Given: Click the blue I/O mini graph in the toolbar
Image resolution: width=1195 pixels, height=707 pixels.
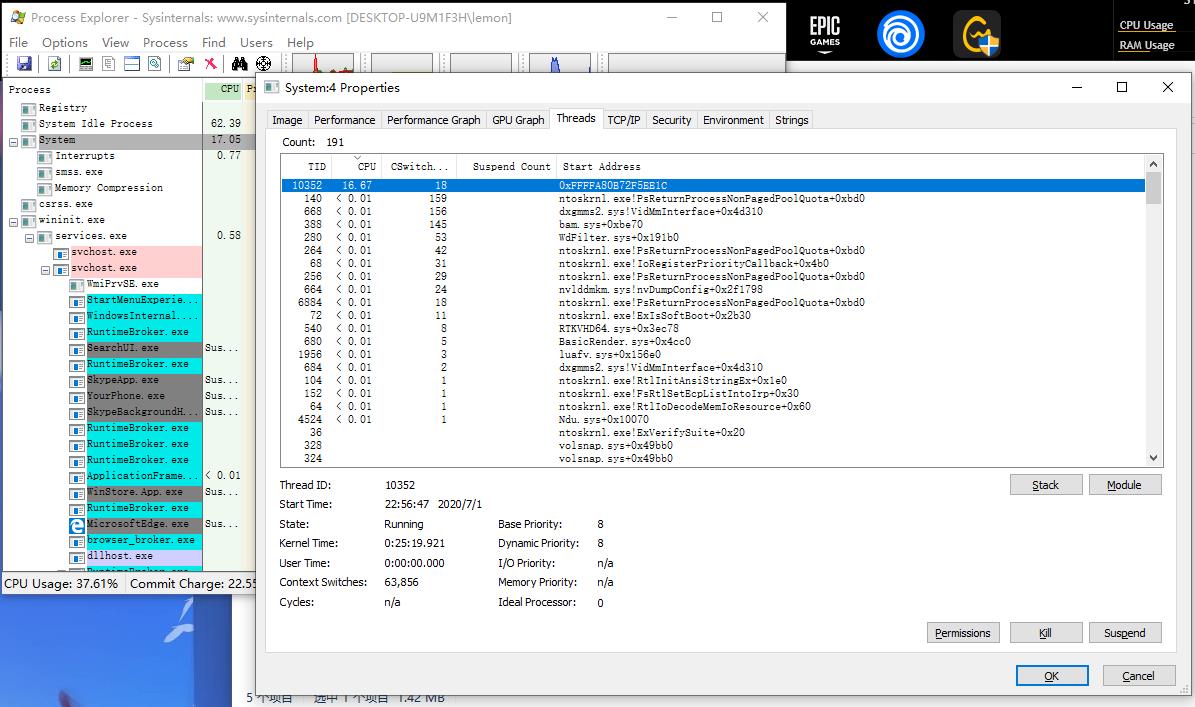Looking at the screenshot, I should (x=560, y=63).
